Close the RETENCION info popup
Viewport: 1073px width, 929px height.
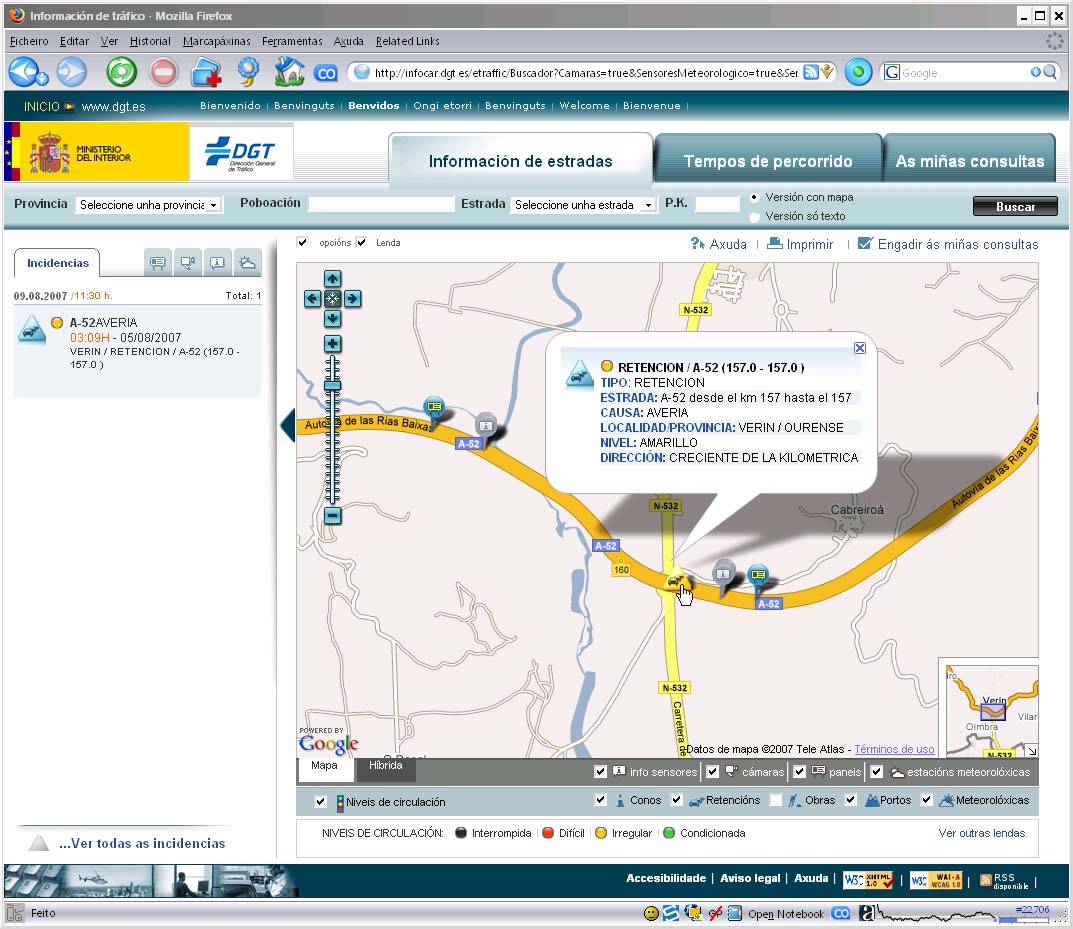pyautogui.click(x=860, y=348)
